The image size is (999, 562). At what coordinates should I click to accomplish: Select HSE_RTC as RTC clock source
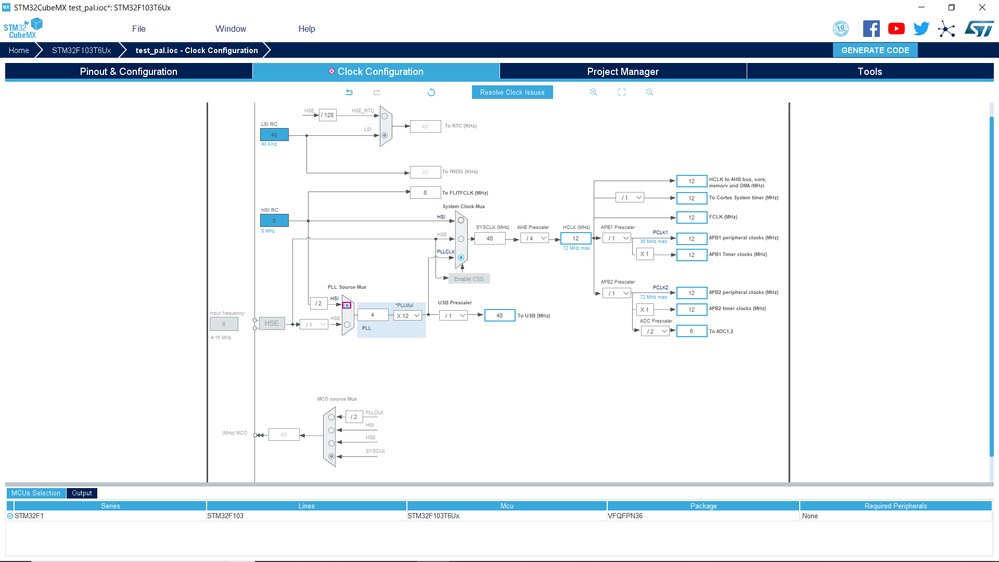(x=384, y=116)
